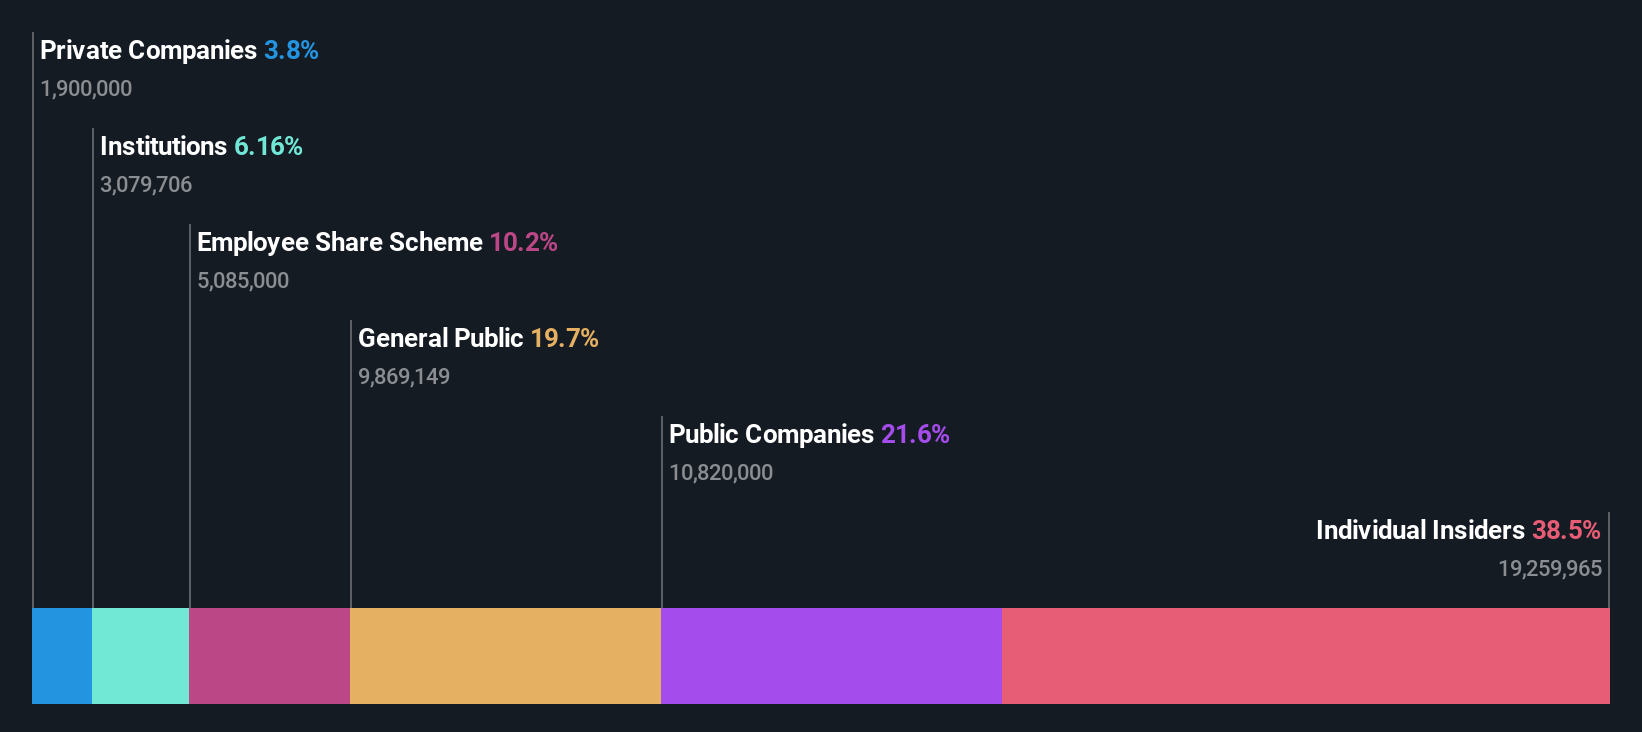Screen dimensions: 1642x732
Task: Click the Individual Insiders label
Action: tap(1420, 530)
